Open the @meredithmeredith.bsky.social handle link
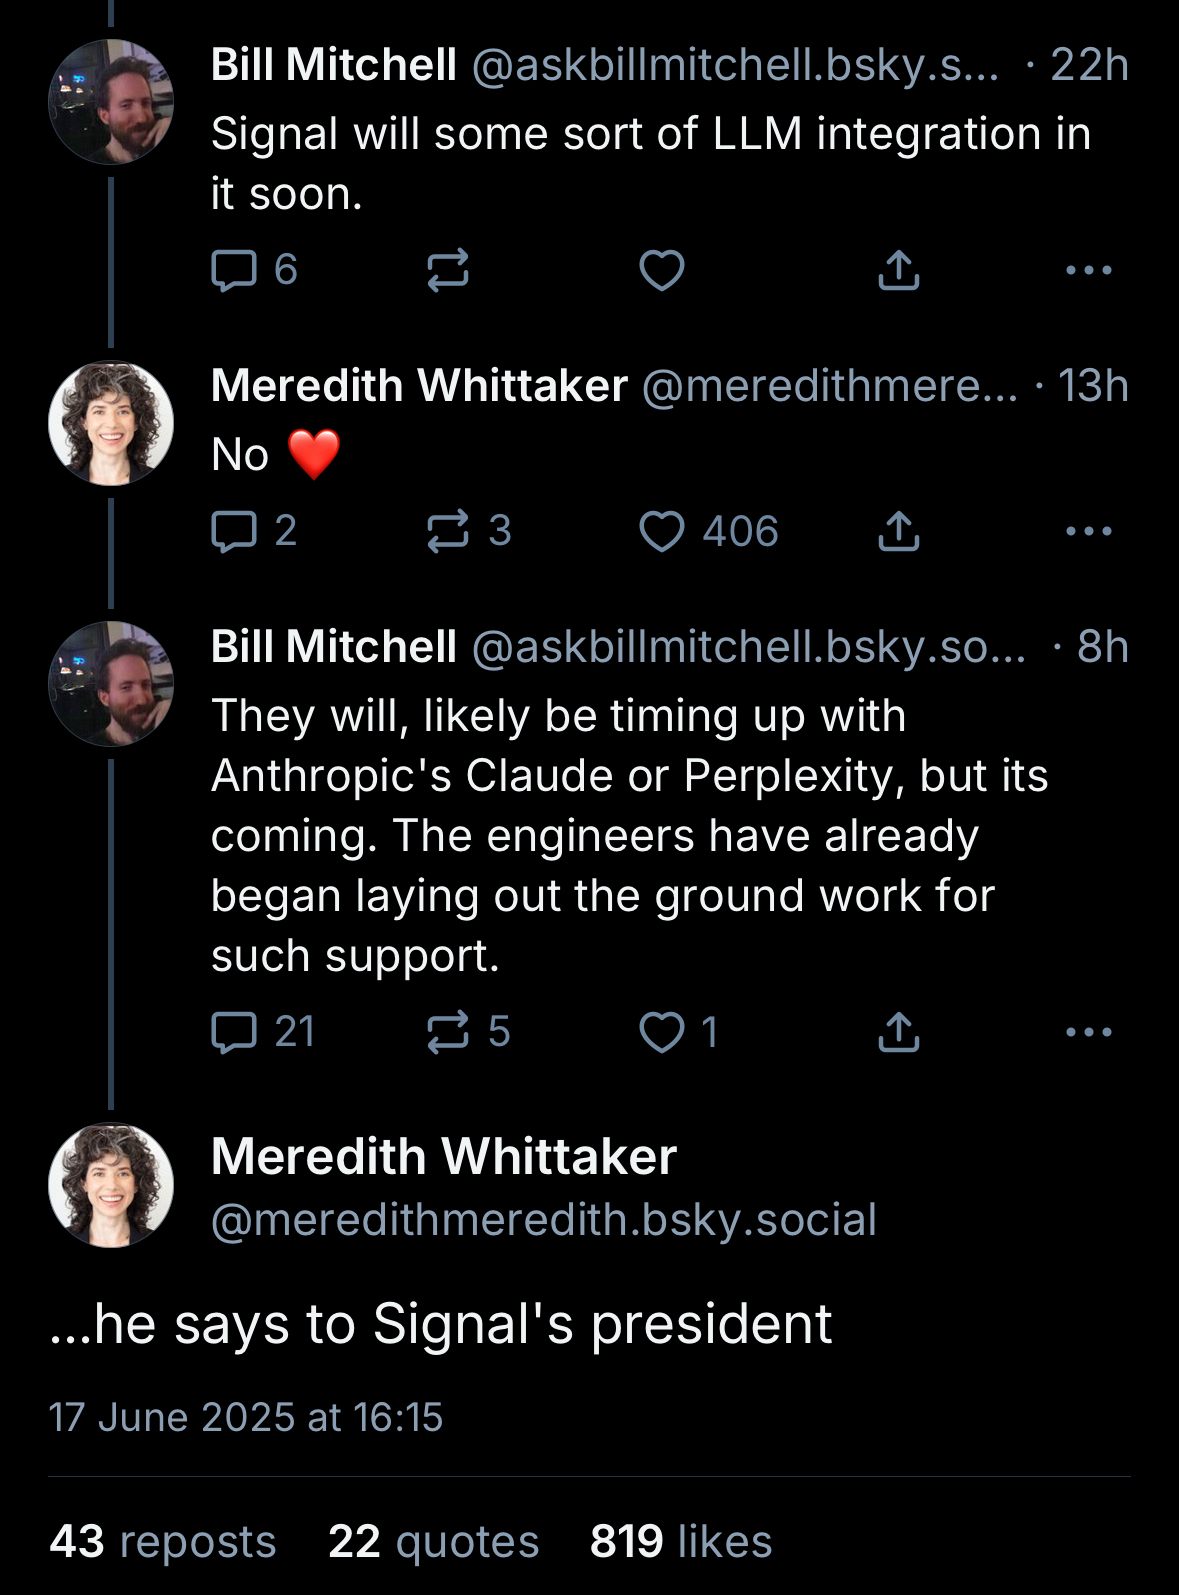 [543, 1220]
